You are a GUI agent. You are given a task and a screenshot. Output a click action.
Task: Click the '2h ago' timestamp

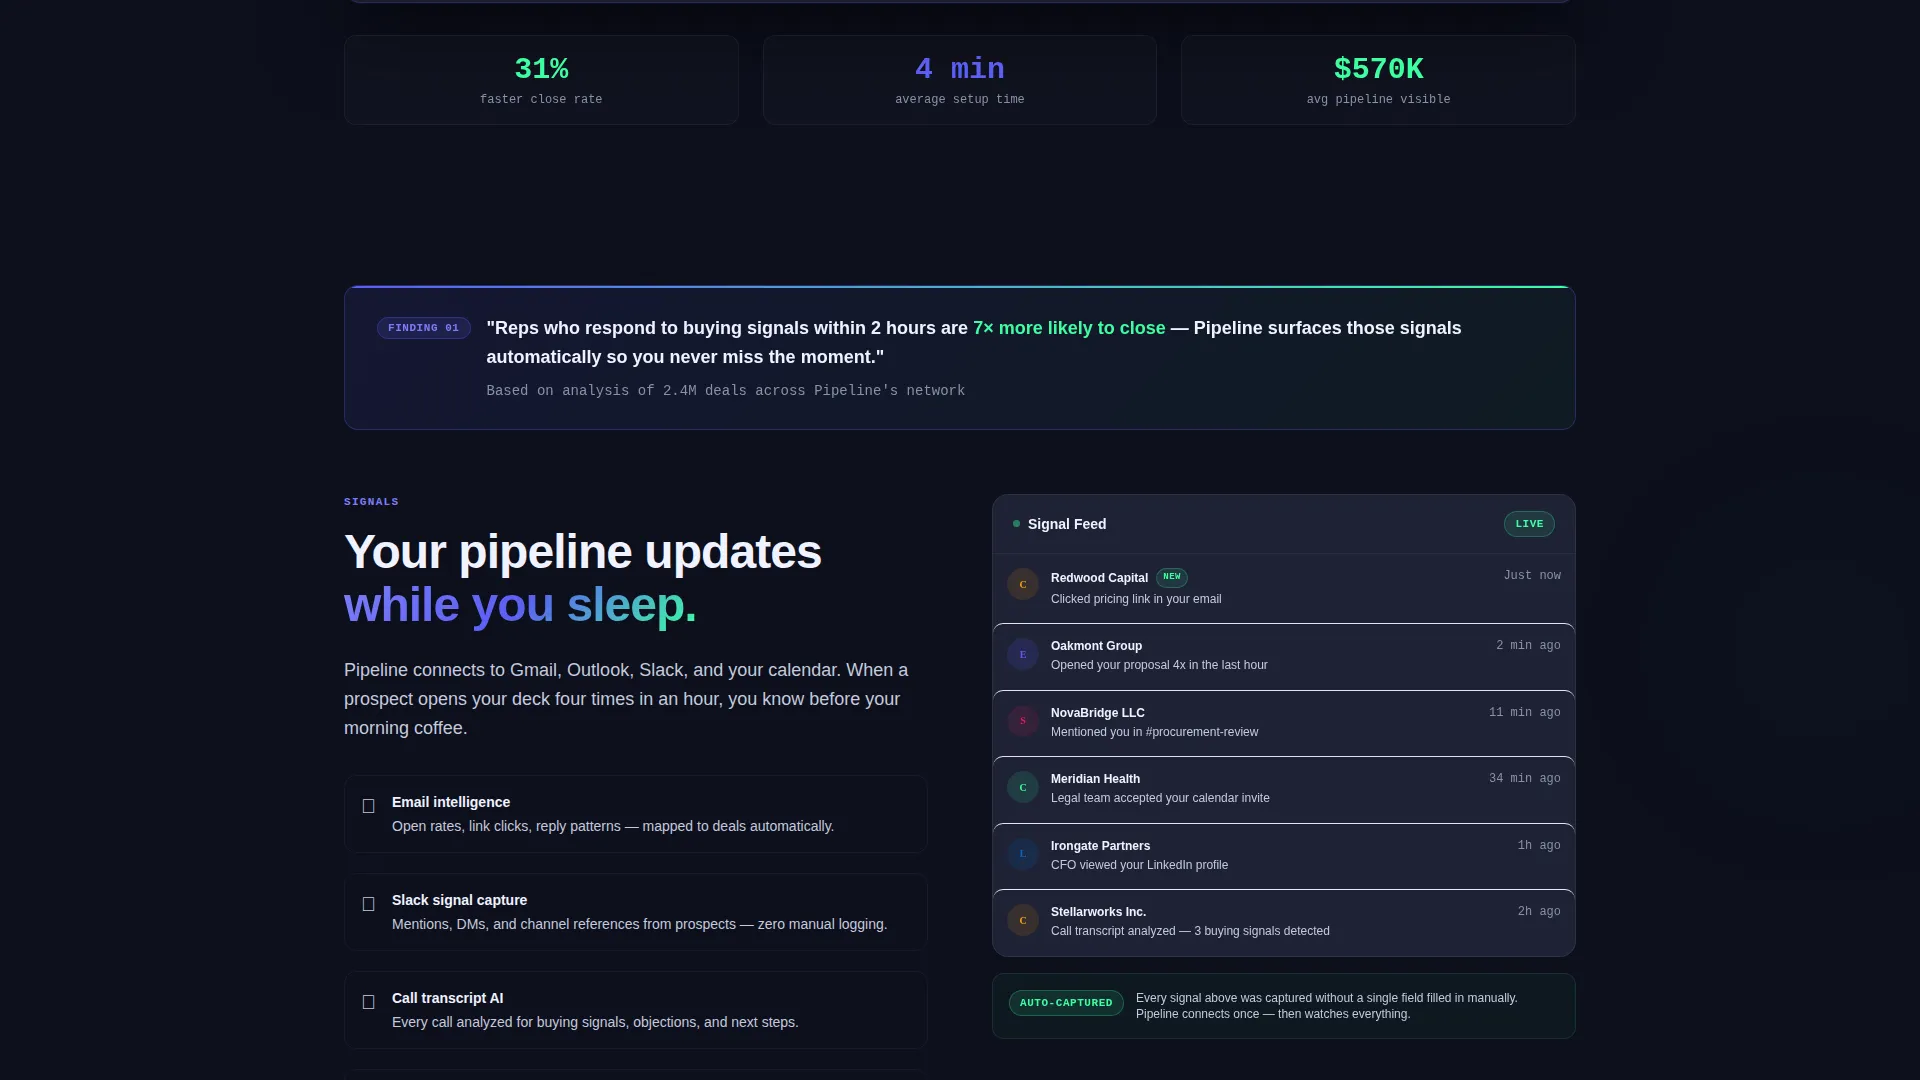[x=1539, y=912]
